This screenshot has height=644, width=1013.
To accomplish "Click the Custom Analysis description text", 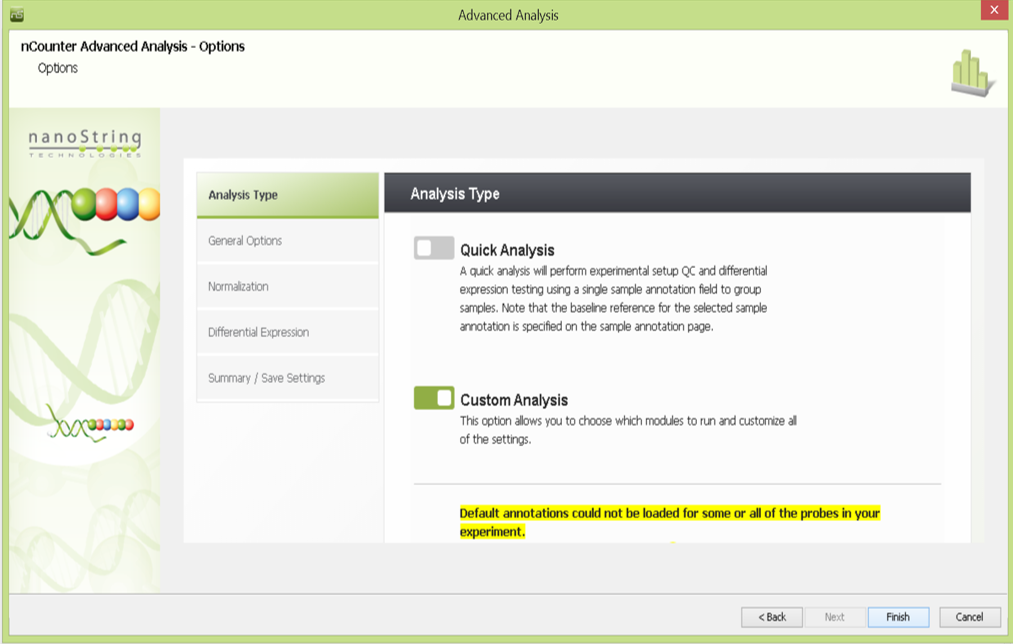I will point(628,430).
